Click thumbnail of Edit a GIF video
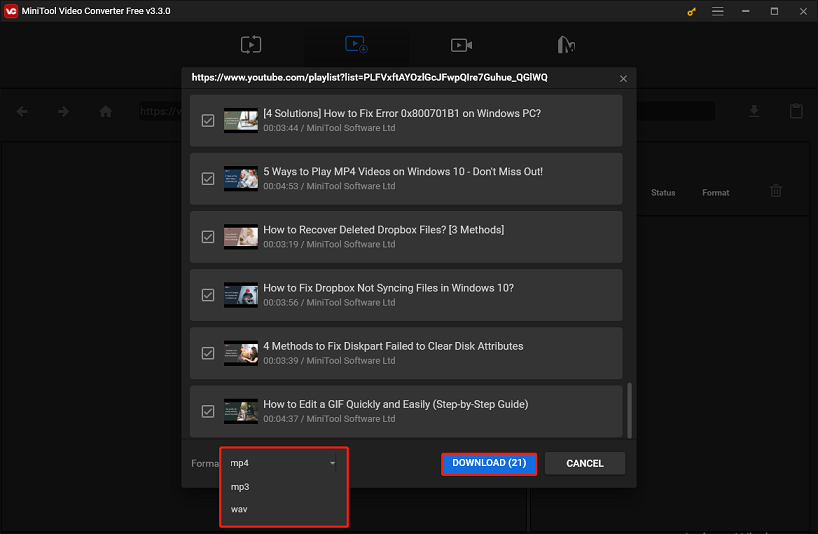The image size is (818, 534). click(x=241, y=411)
